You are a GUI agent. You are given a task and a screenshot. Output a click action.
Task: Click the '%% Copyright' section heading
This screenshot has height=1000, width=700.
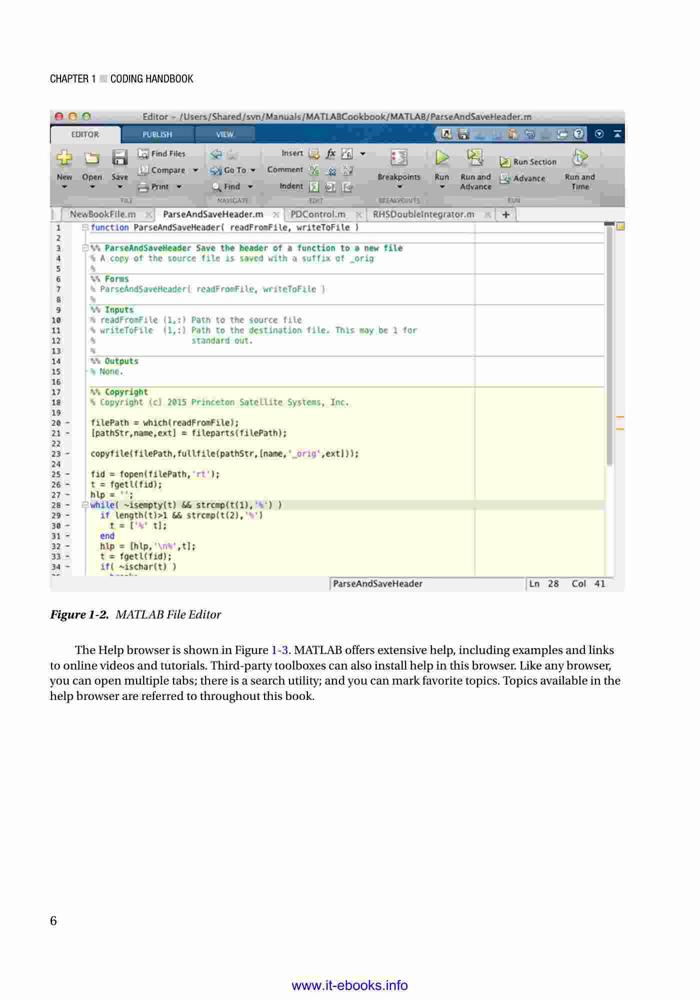[x=119, y=392]
